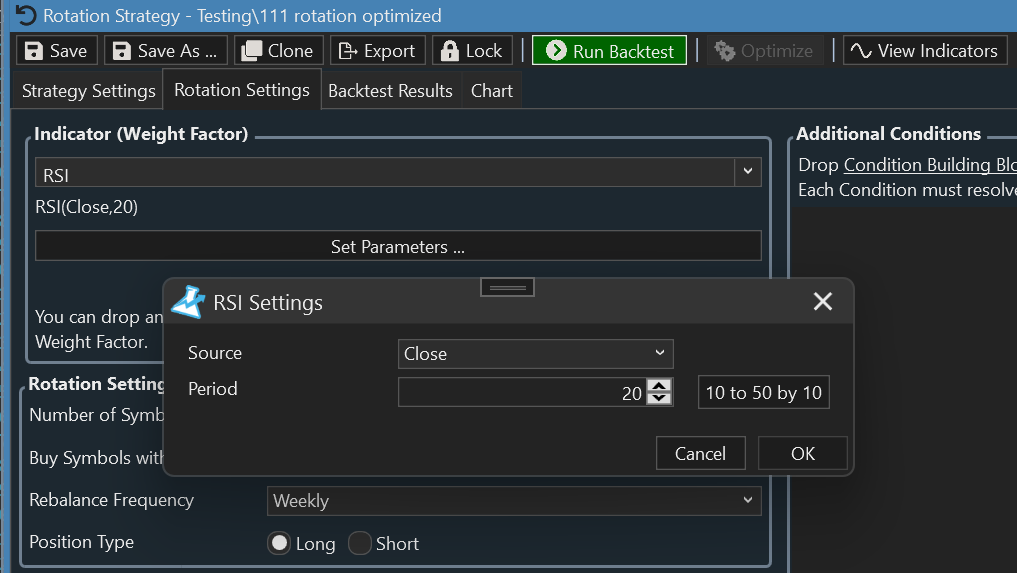Clone the rotation strategy

click(279, 51)
